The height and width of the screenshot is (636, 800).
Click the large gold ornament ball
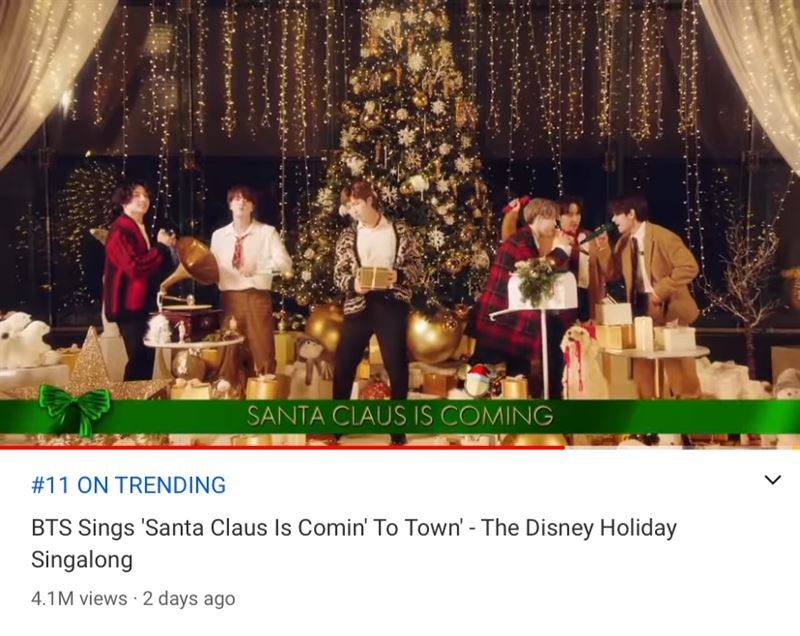[433, 337]
